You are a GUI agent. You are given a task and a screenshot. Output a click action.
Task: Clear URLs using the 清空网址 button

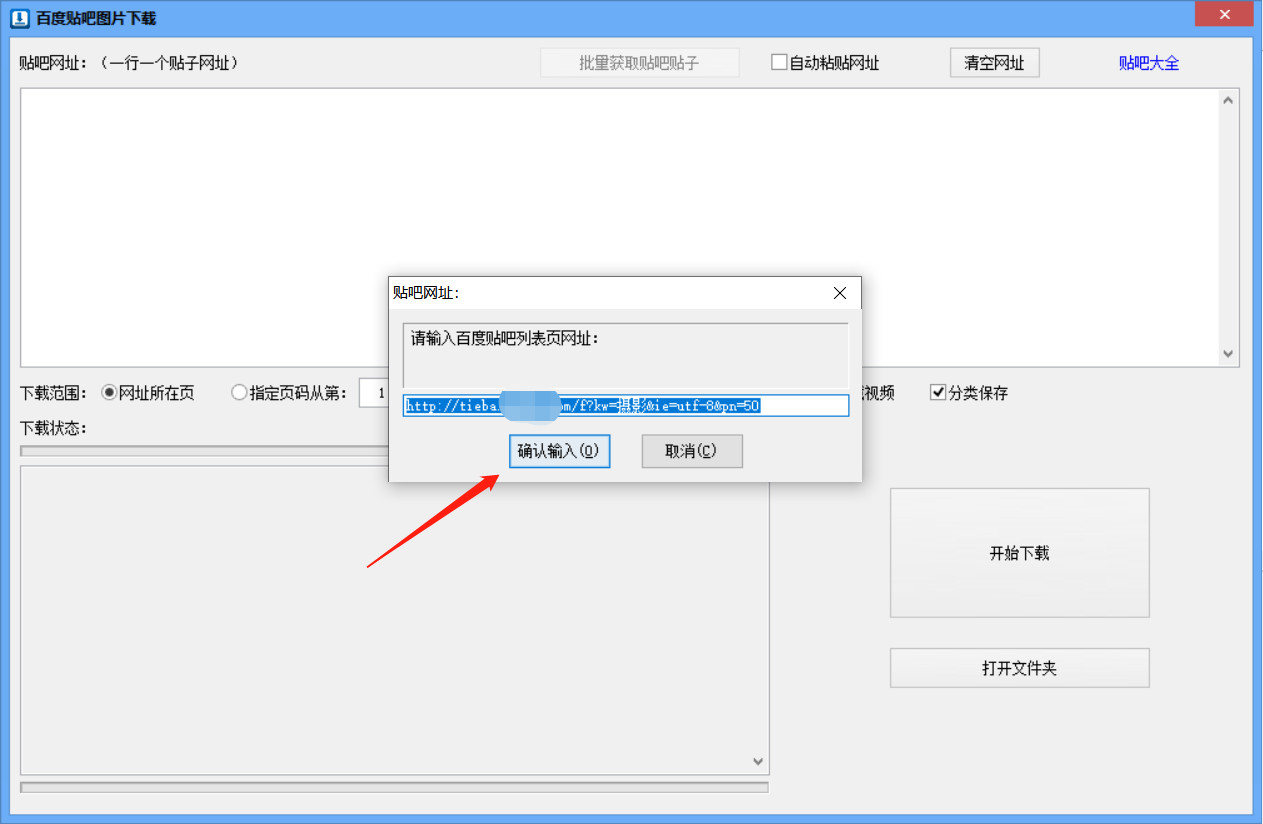click(x=994, y=62)
